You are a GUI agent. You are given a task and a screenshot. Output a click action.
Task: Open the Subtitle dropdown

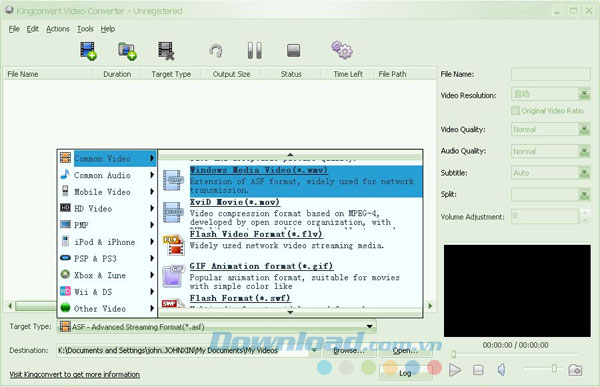pyautogui.click(x=584, y=173)
